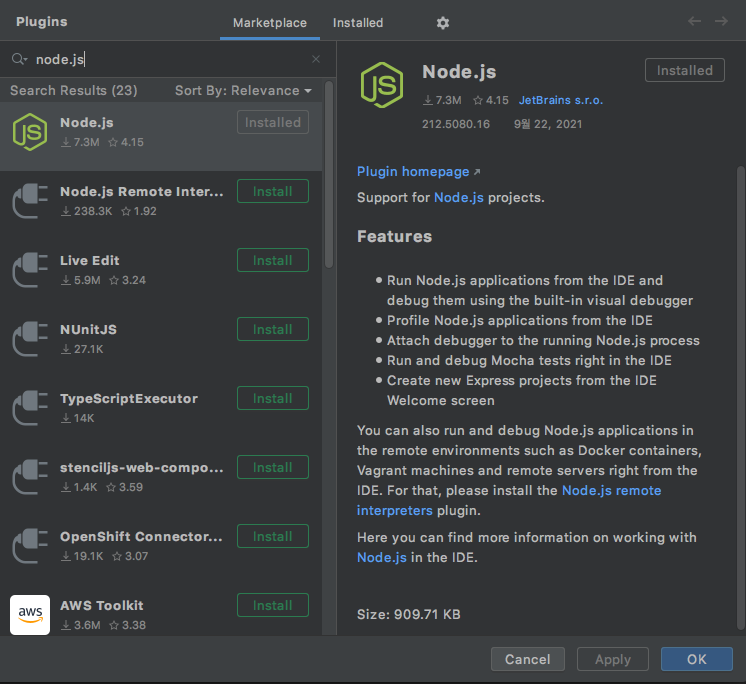Select the NUnitJS plugin name

88,330
